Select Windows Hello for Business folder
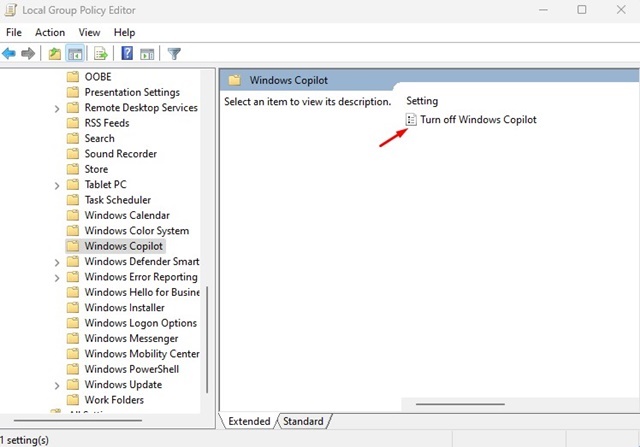 (142, 292)
